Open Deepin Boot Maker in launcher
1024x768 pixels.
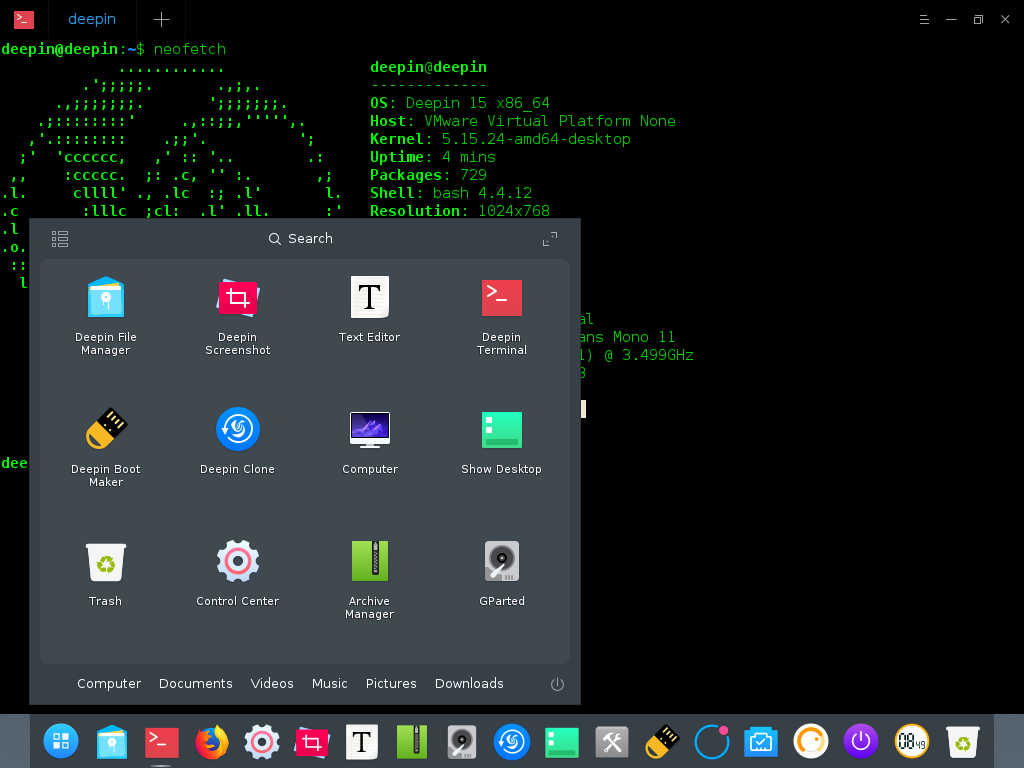tap(106, 448)
